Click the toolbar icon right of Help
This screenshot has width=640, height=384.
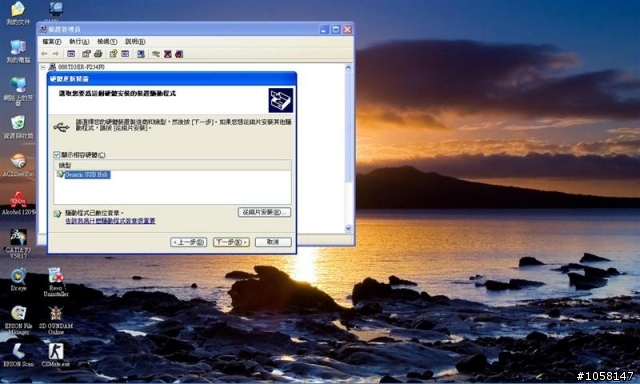[125, 54]
